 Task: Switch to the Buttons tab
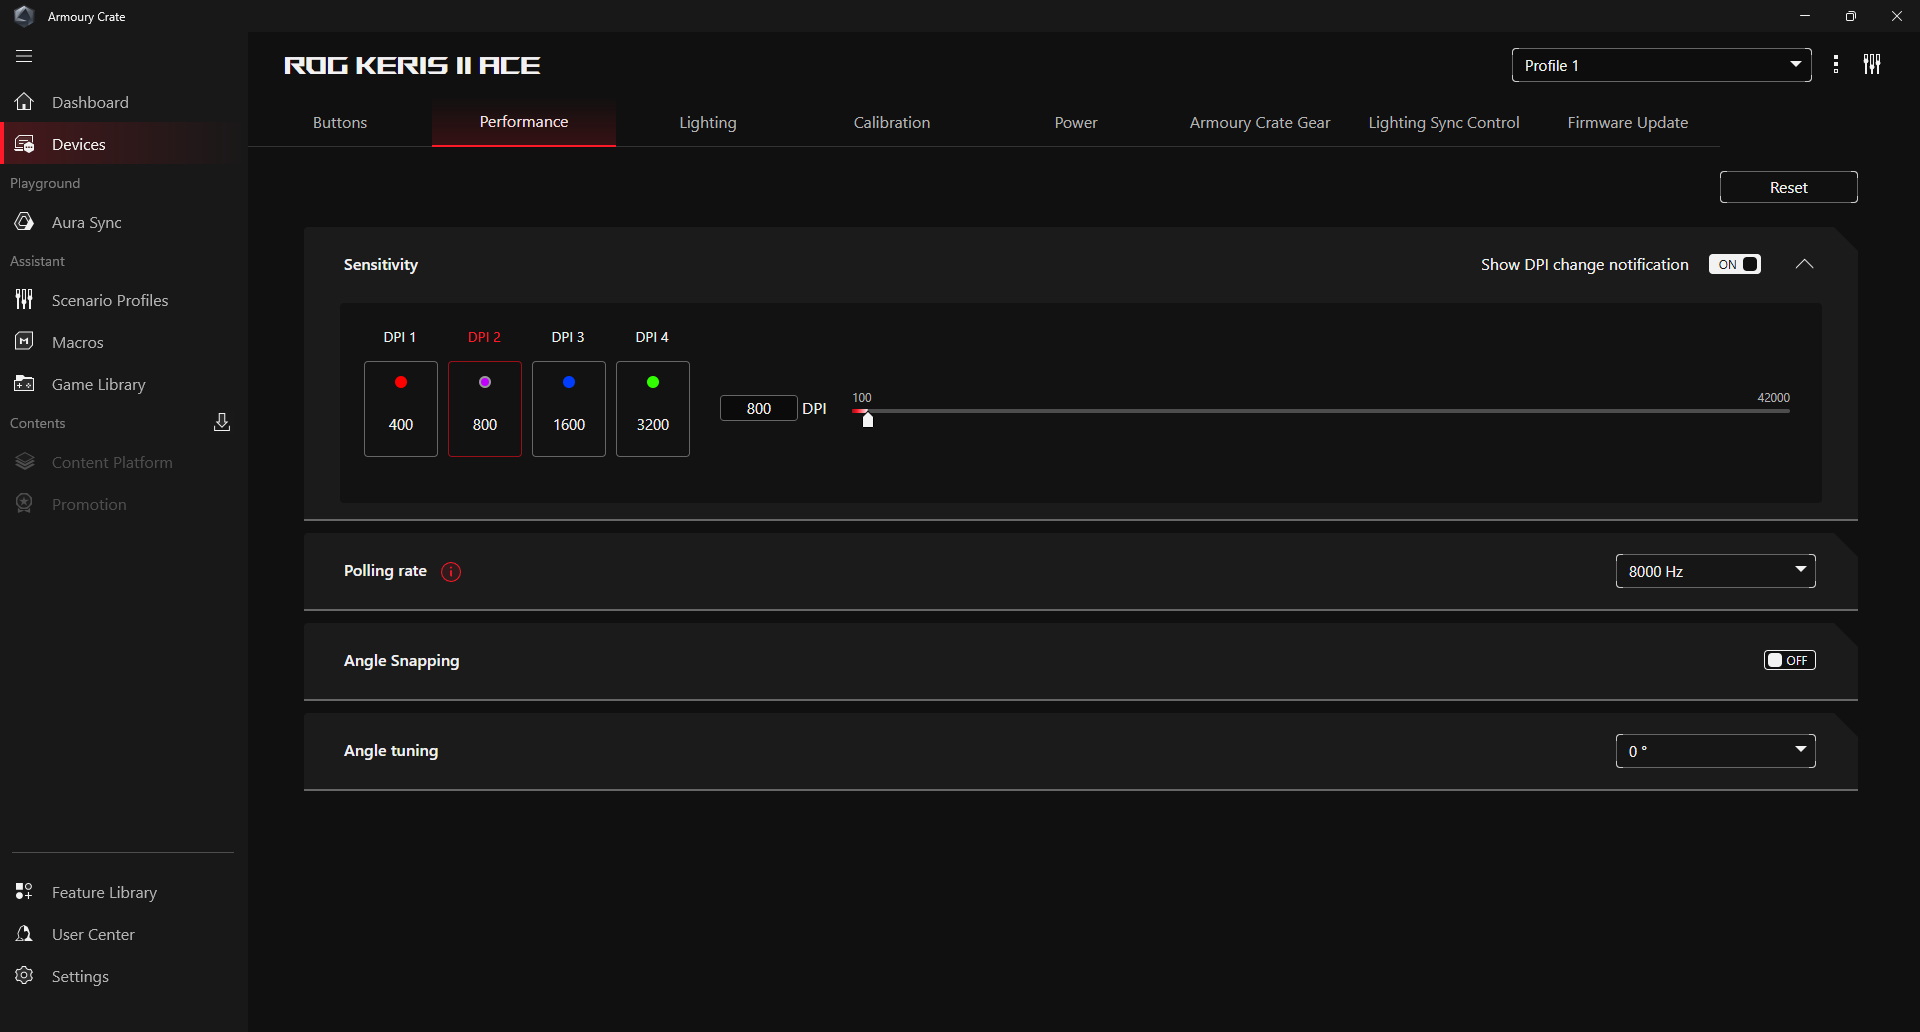(x=340, y=122)
